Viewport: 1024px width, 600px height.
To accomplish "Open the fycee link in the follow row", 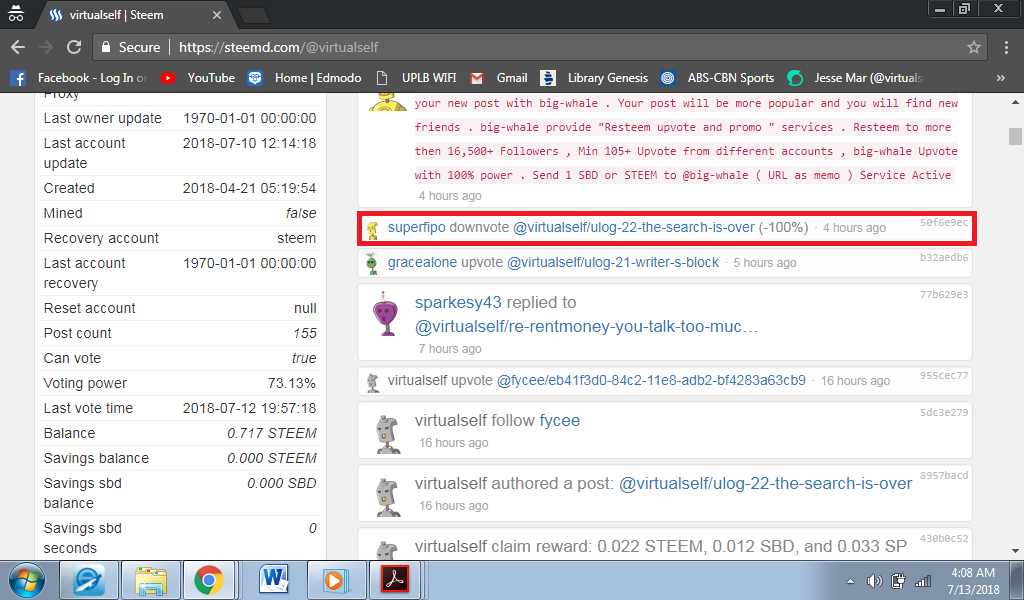I will [560, 421].
